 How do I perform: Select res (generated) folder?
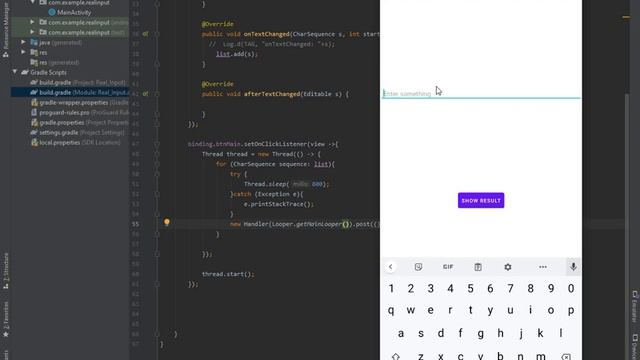pyautogui.click(x=55, y=62)
